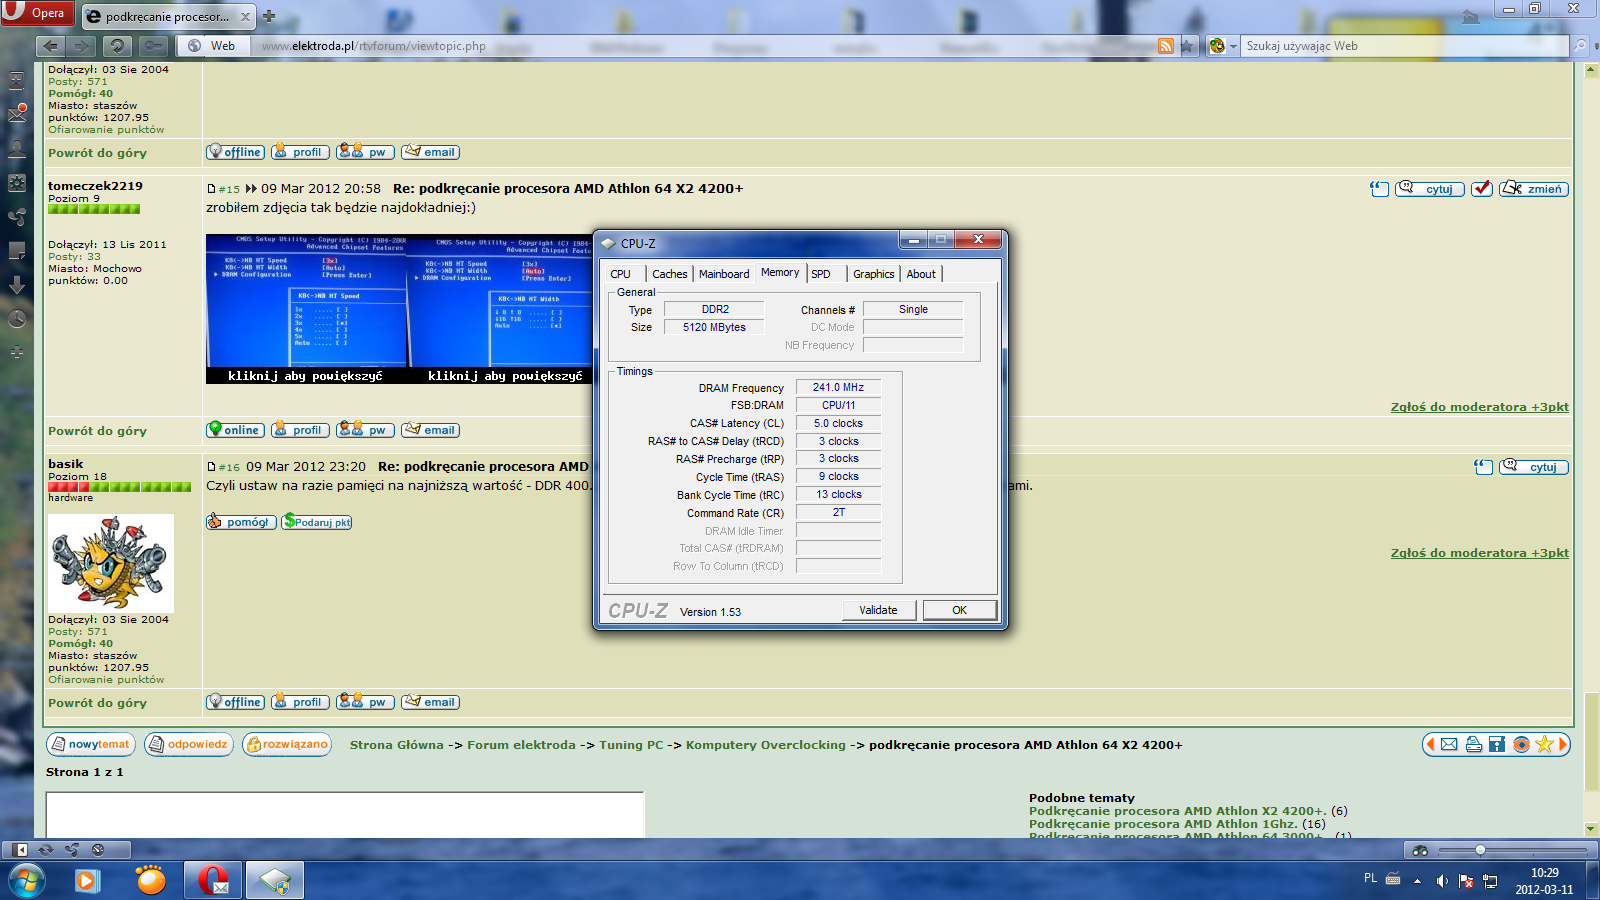
Task: Click 'Powrót do góry' under tomeczek2219's post
Action: coord(97,431)
